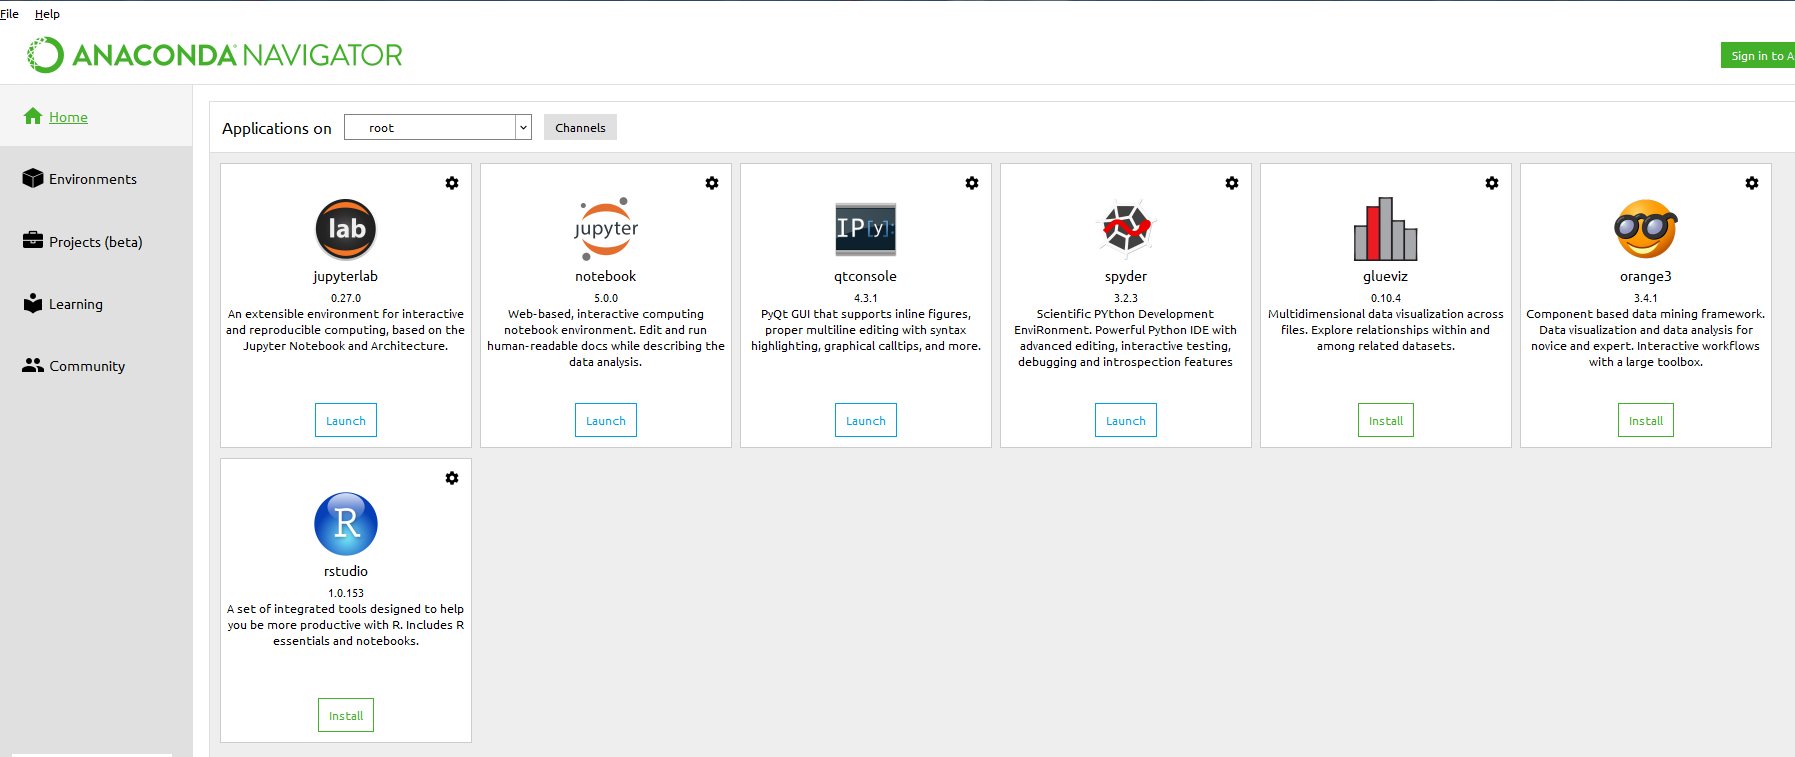The image size is (1795, 757).
Task: Open settings gear on rstudio card
Action: tap(452, 478)
